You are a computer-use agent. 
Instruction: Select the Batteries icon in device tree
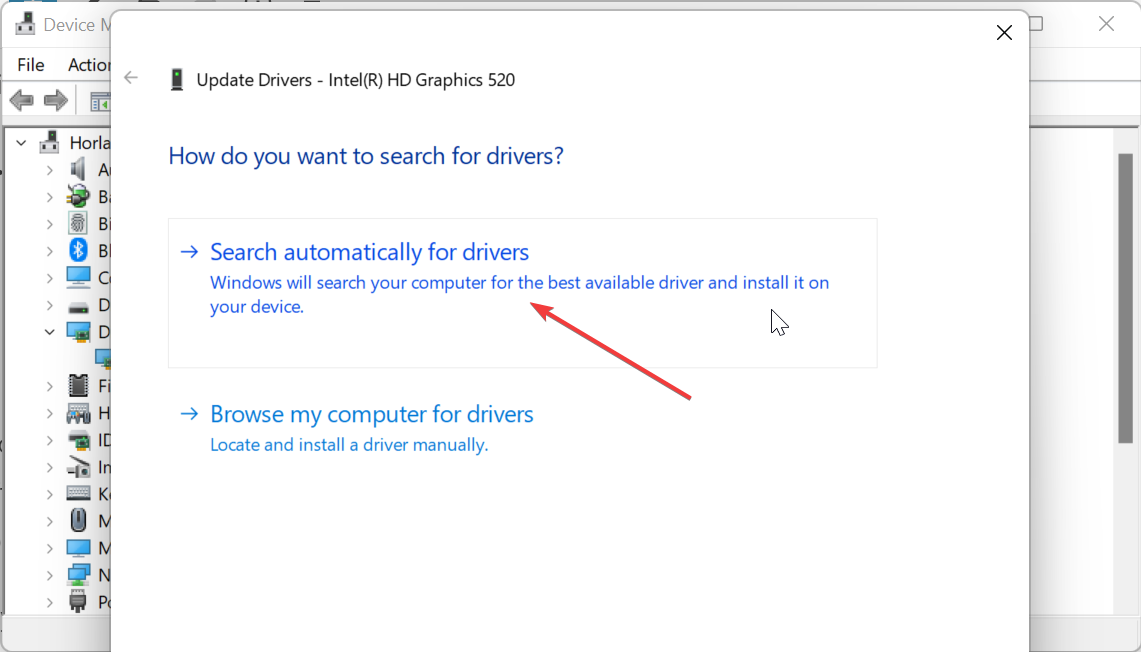coord(78,196)
